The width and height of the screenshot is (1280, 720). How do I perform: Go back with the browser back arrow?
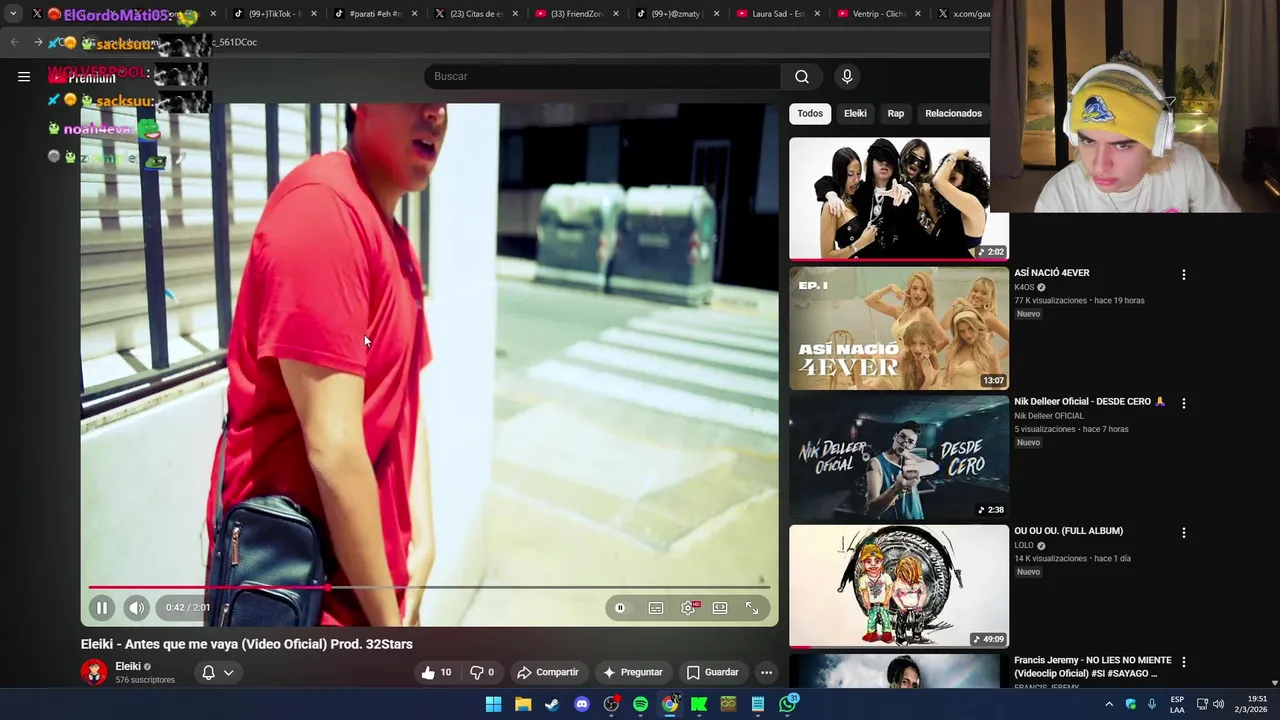point(14,42)
